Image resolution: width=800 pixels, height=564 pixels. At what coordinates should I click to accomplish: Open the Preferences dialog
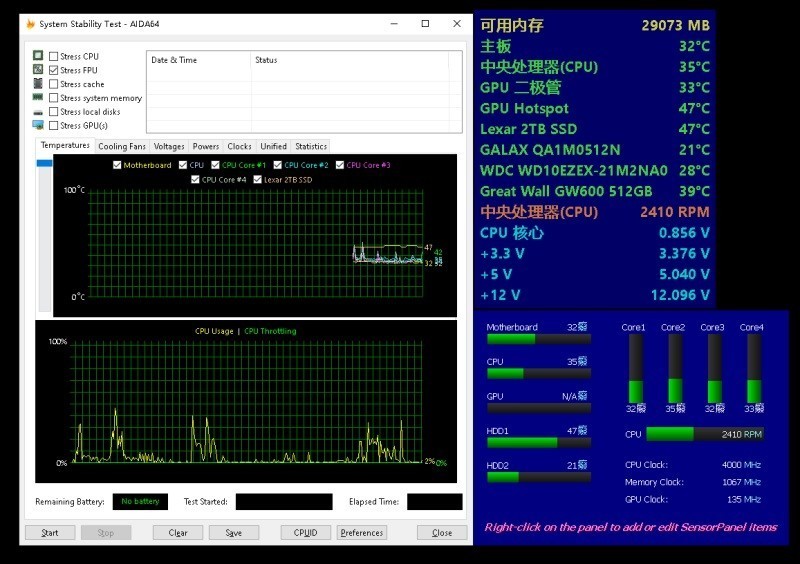361,533
